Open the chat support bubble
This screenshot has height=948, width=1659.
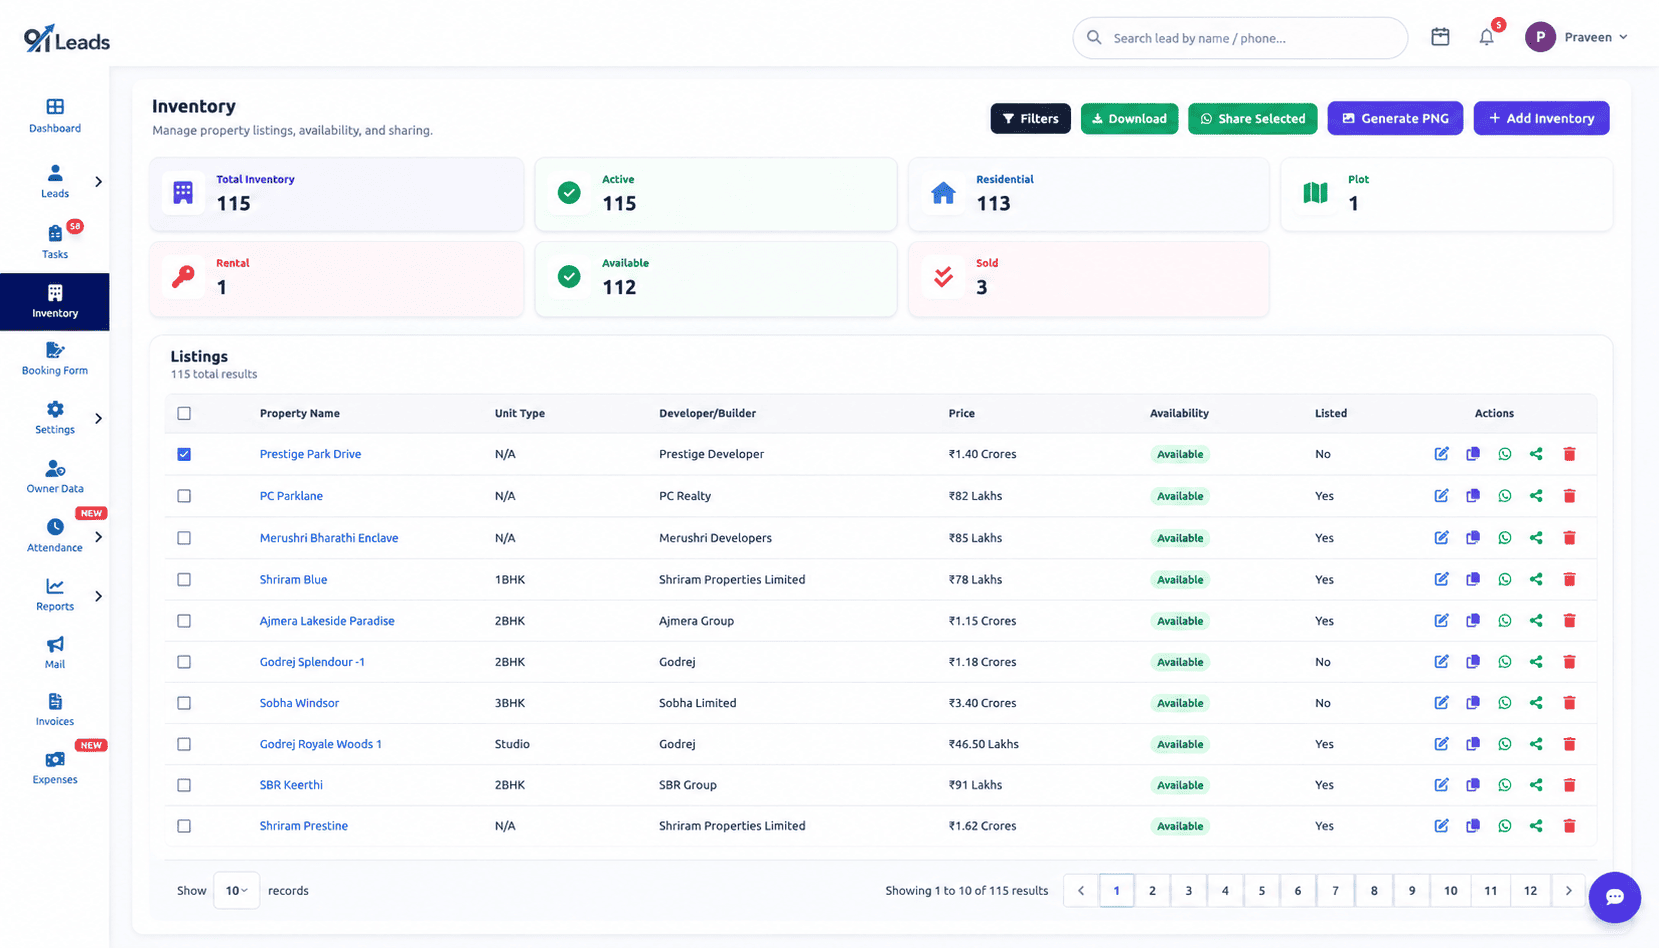point(1614,897)
